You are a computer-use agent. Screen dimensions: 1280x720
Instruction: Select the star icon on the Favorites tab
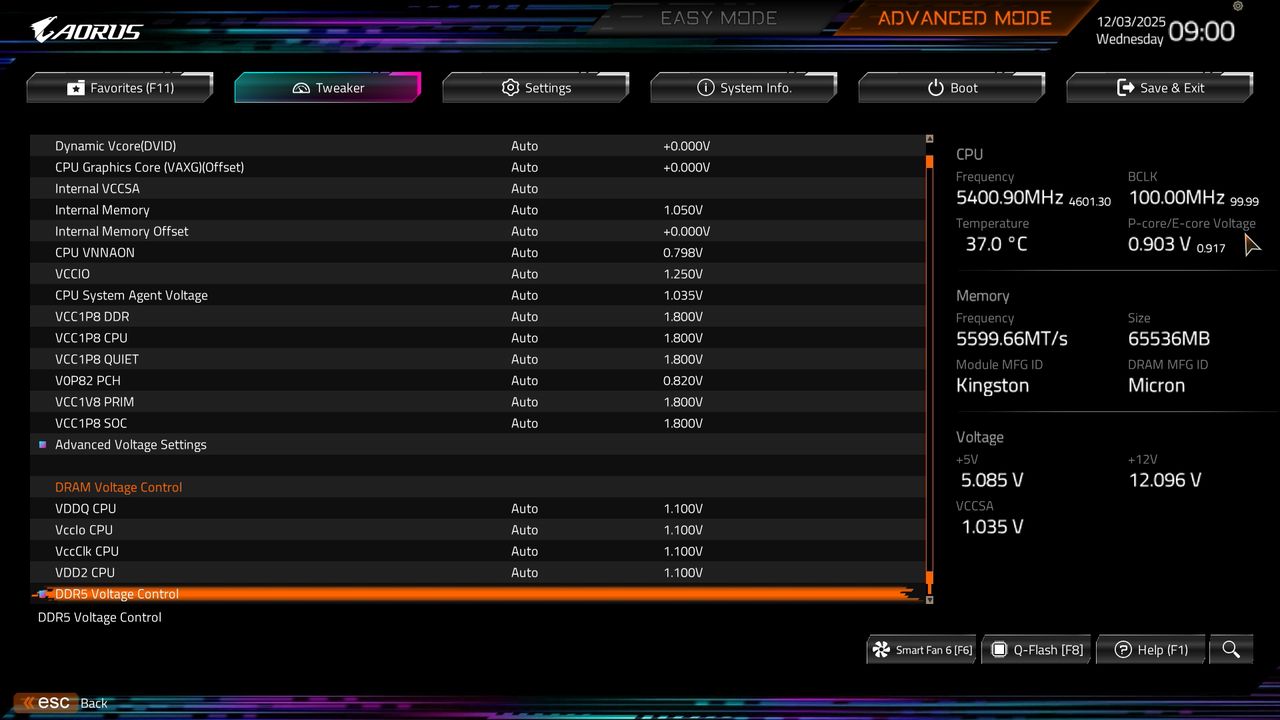coord(76,88)
